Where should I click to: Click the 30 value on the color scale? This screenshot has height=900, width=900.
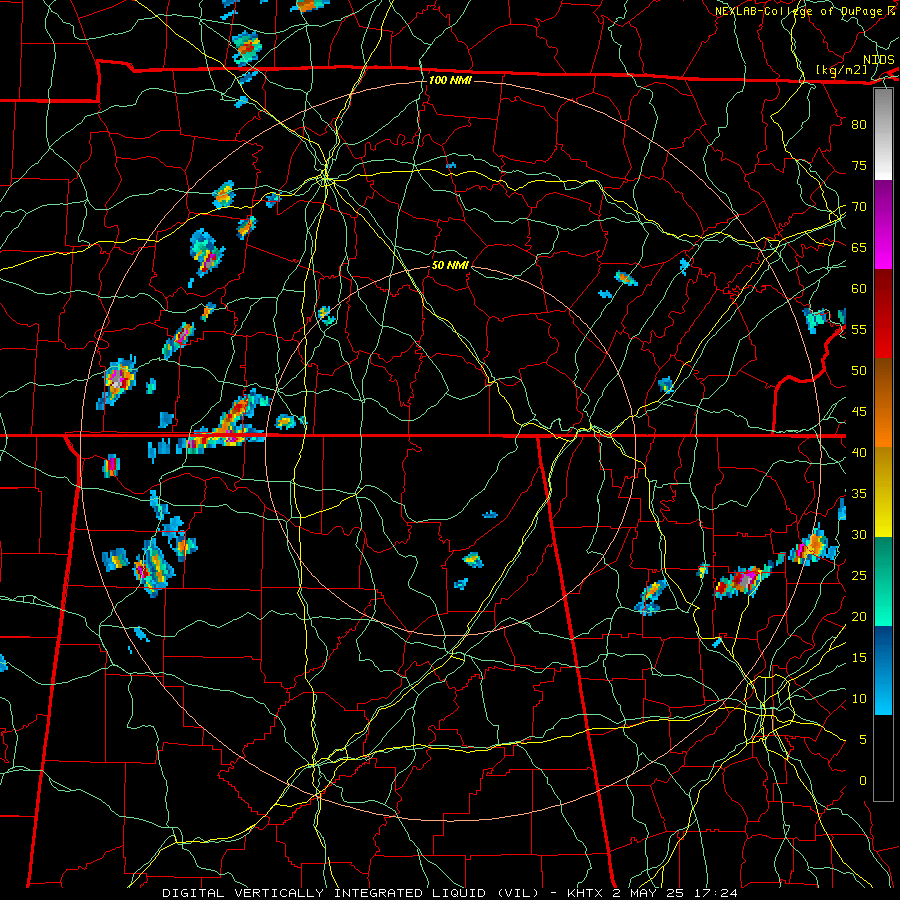click(x=859, y=534)
